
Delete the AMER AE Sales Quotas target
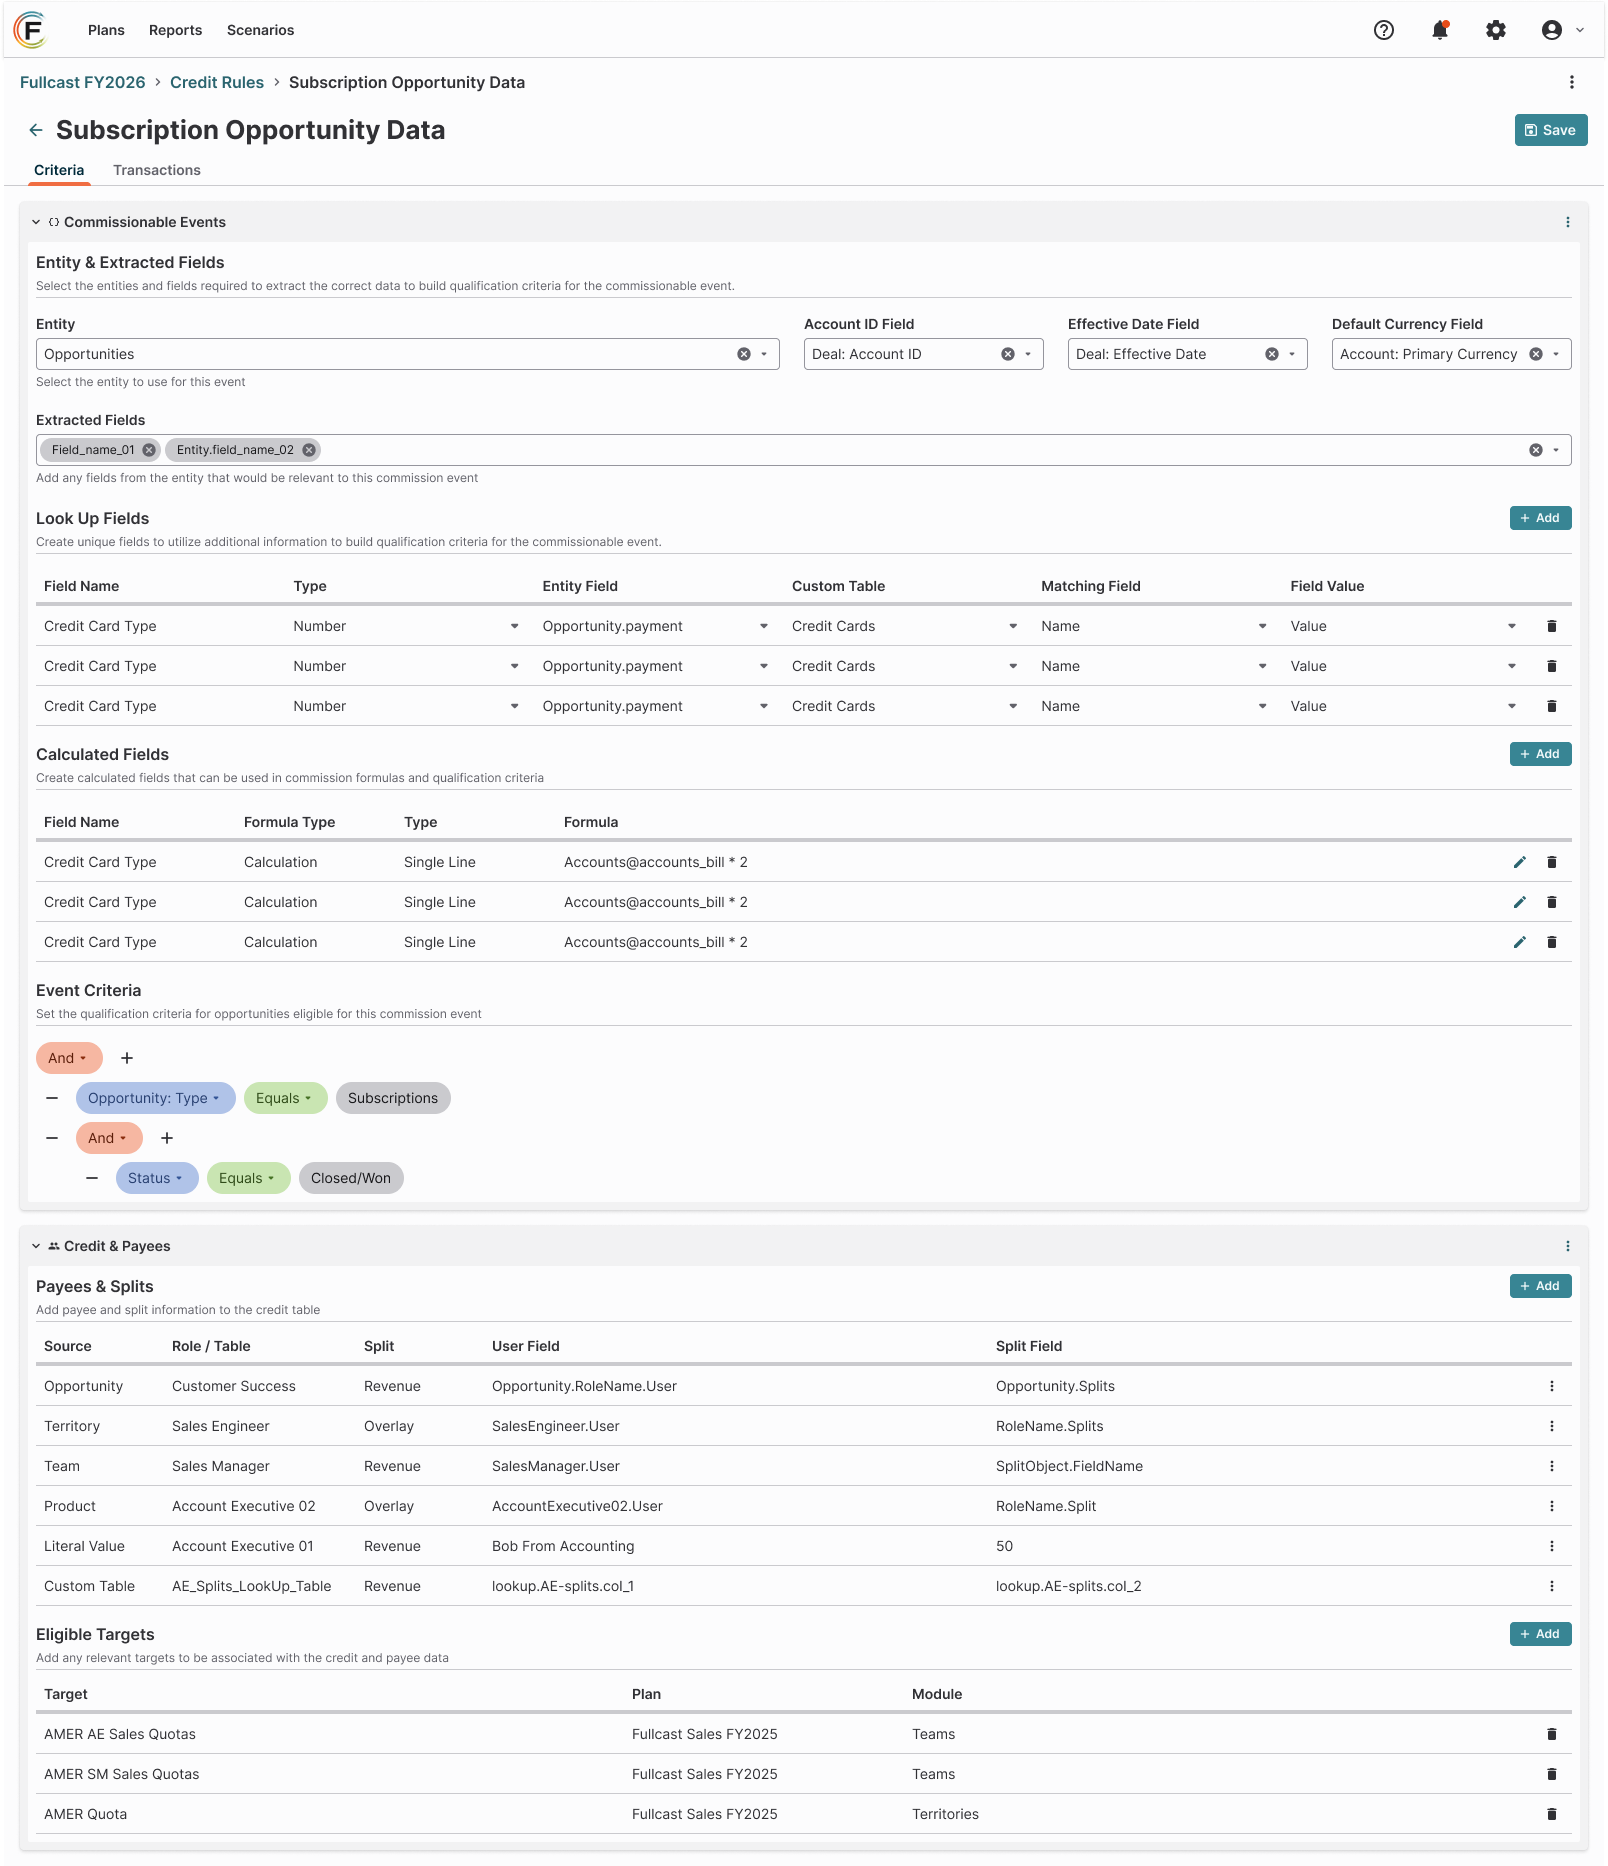point(1552,1734)
